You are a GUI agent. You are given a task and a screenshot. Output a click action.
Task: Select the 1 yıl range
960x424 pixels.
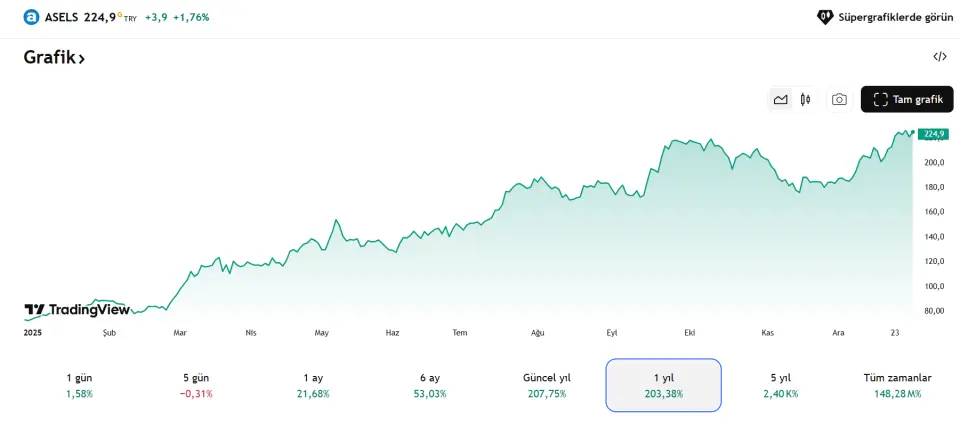pyautogui.click(x=664, y=385)
